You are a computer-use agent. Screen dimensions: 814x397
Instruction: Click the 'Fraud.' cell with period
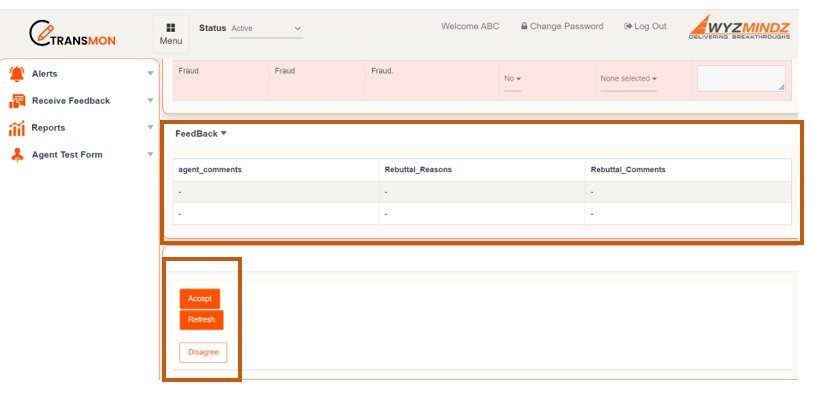pos(383,71)
